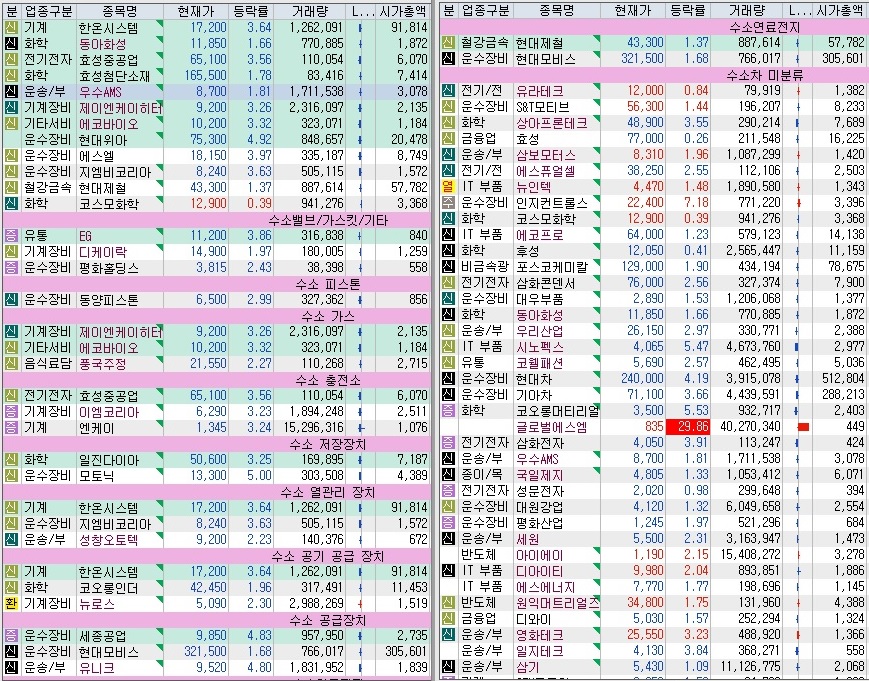869x681 pixels.
Task: Click the black 신 badge beside 기아차
Action: [x=448, y=395]
